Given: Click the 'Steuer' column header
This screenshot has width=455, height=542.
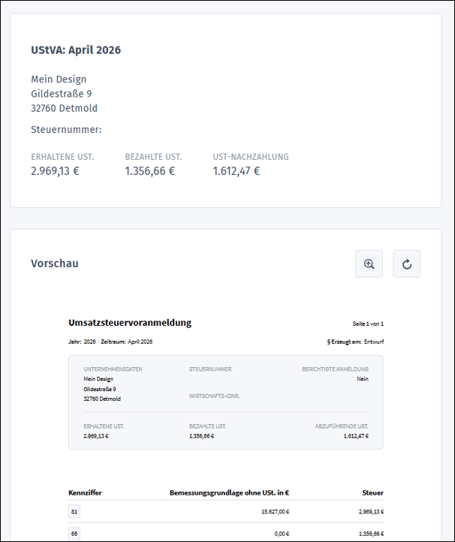Looking at the screenshot, I should [373, 493].
